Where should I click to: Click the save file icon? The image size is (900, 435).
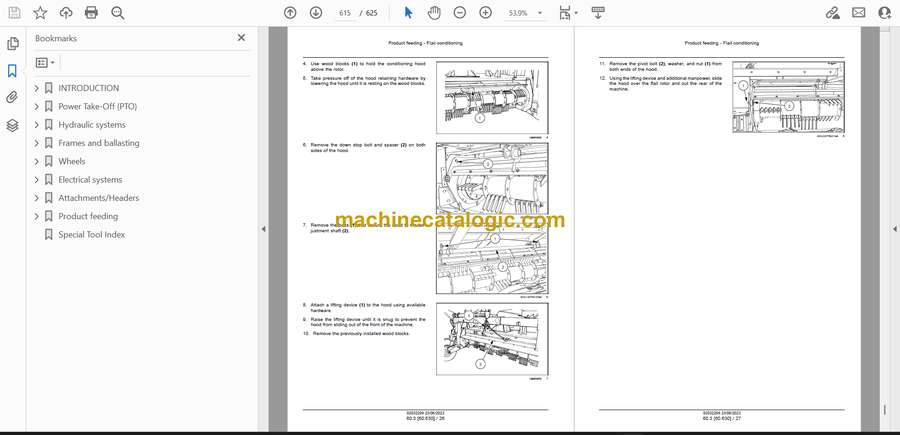point(14,13)
